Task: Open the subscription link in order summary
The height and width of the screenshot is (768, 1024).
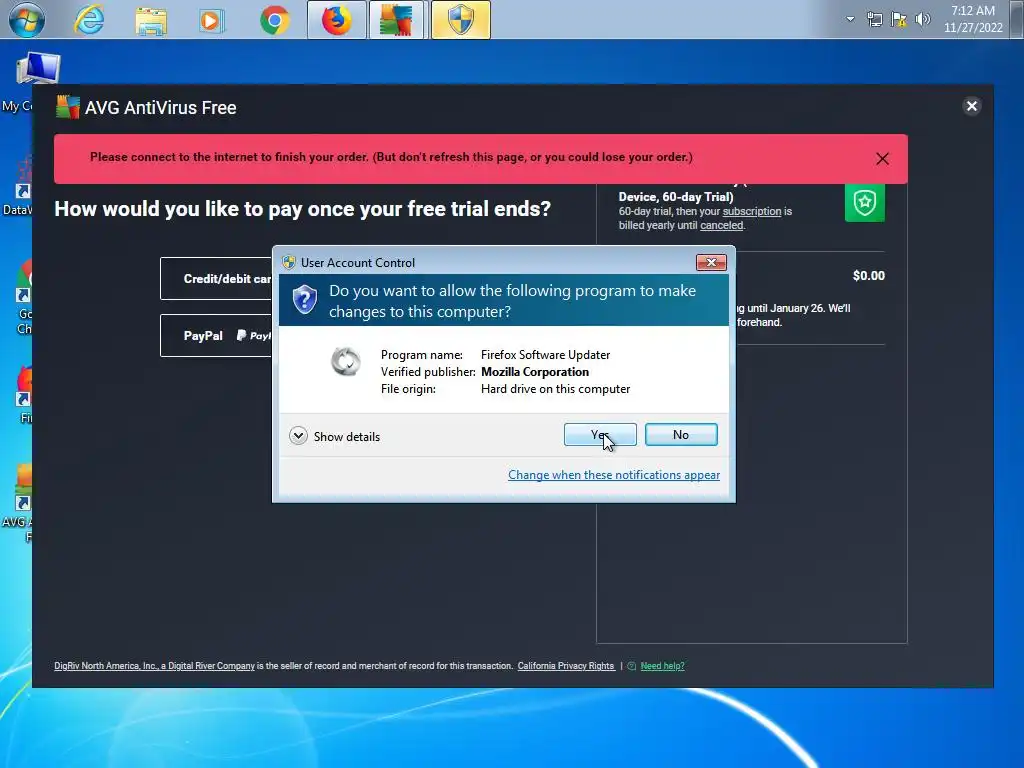Action: coord(751,212)
